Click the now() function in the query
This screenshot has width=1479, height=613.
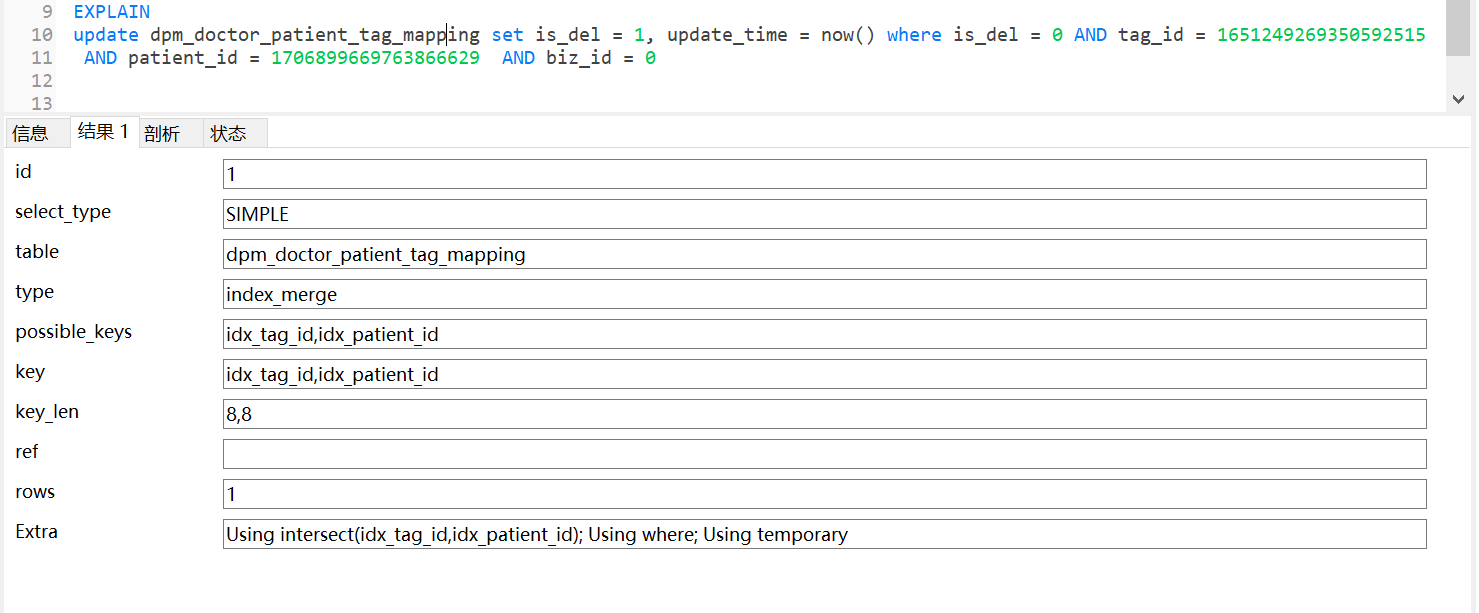click(x=848, y=35)
